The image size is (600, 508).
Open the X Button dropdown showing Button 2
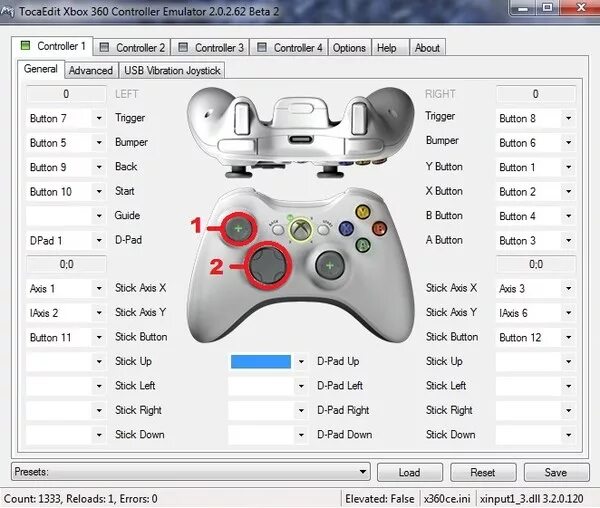click(x=536, y=192)
